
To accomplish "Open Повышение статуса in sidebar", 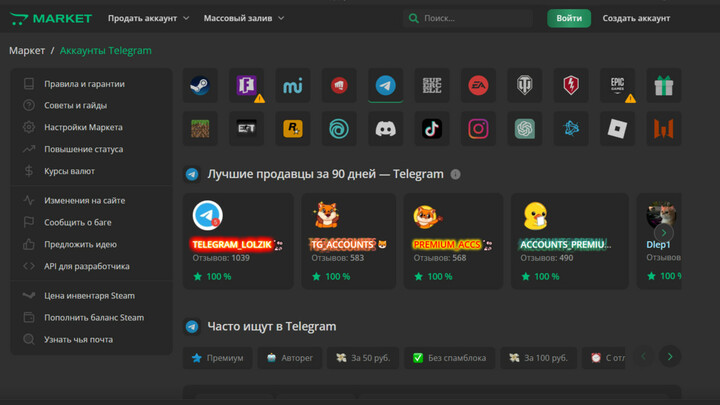I will pos(91,149).
